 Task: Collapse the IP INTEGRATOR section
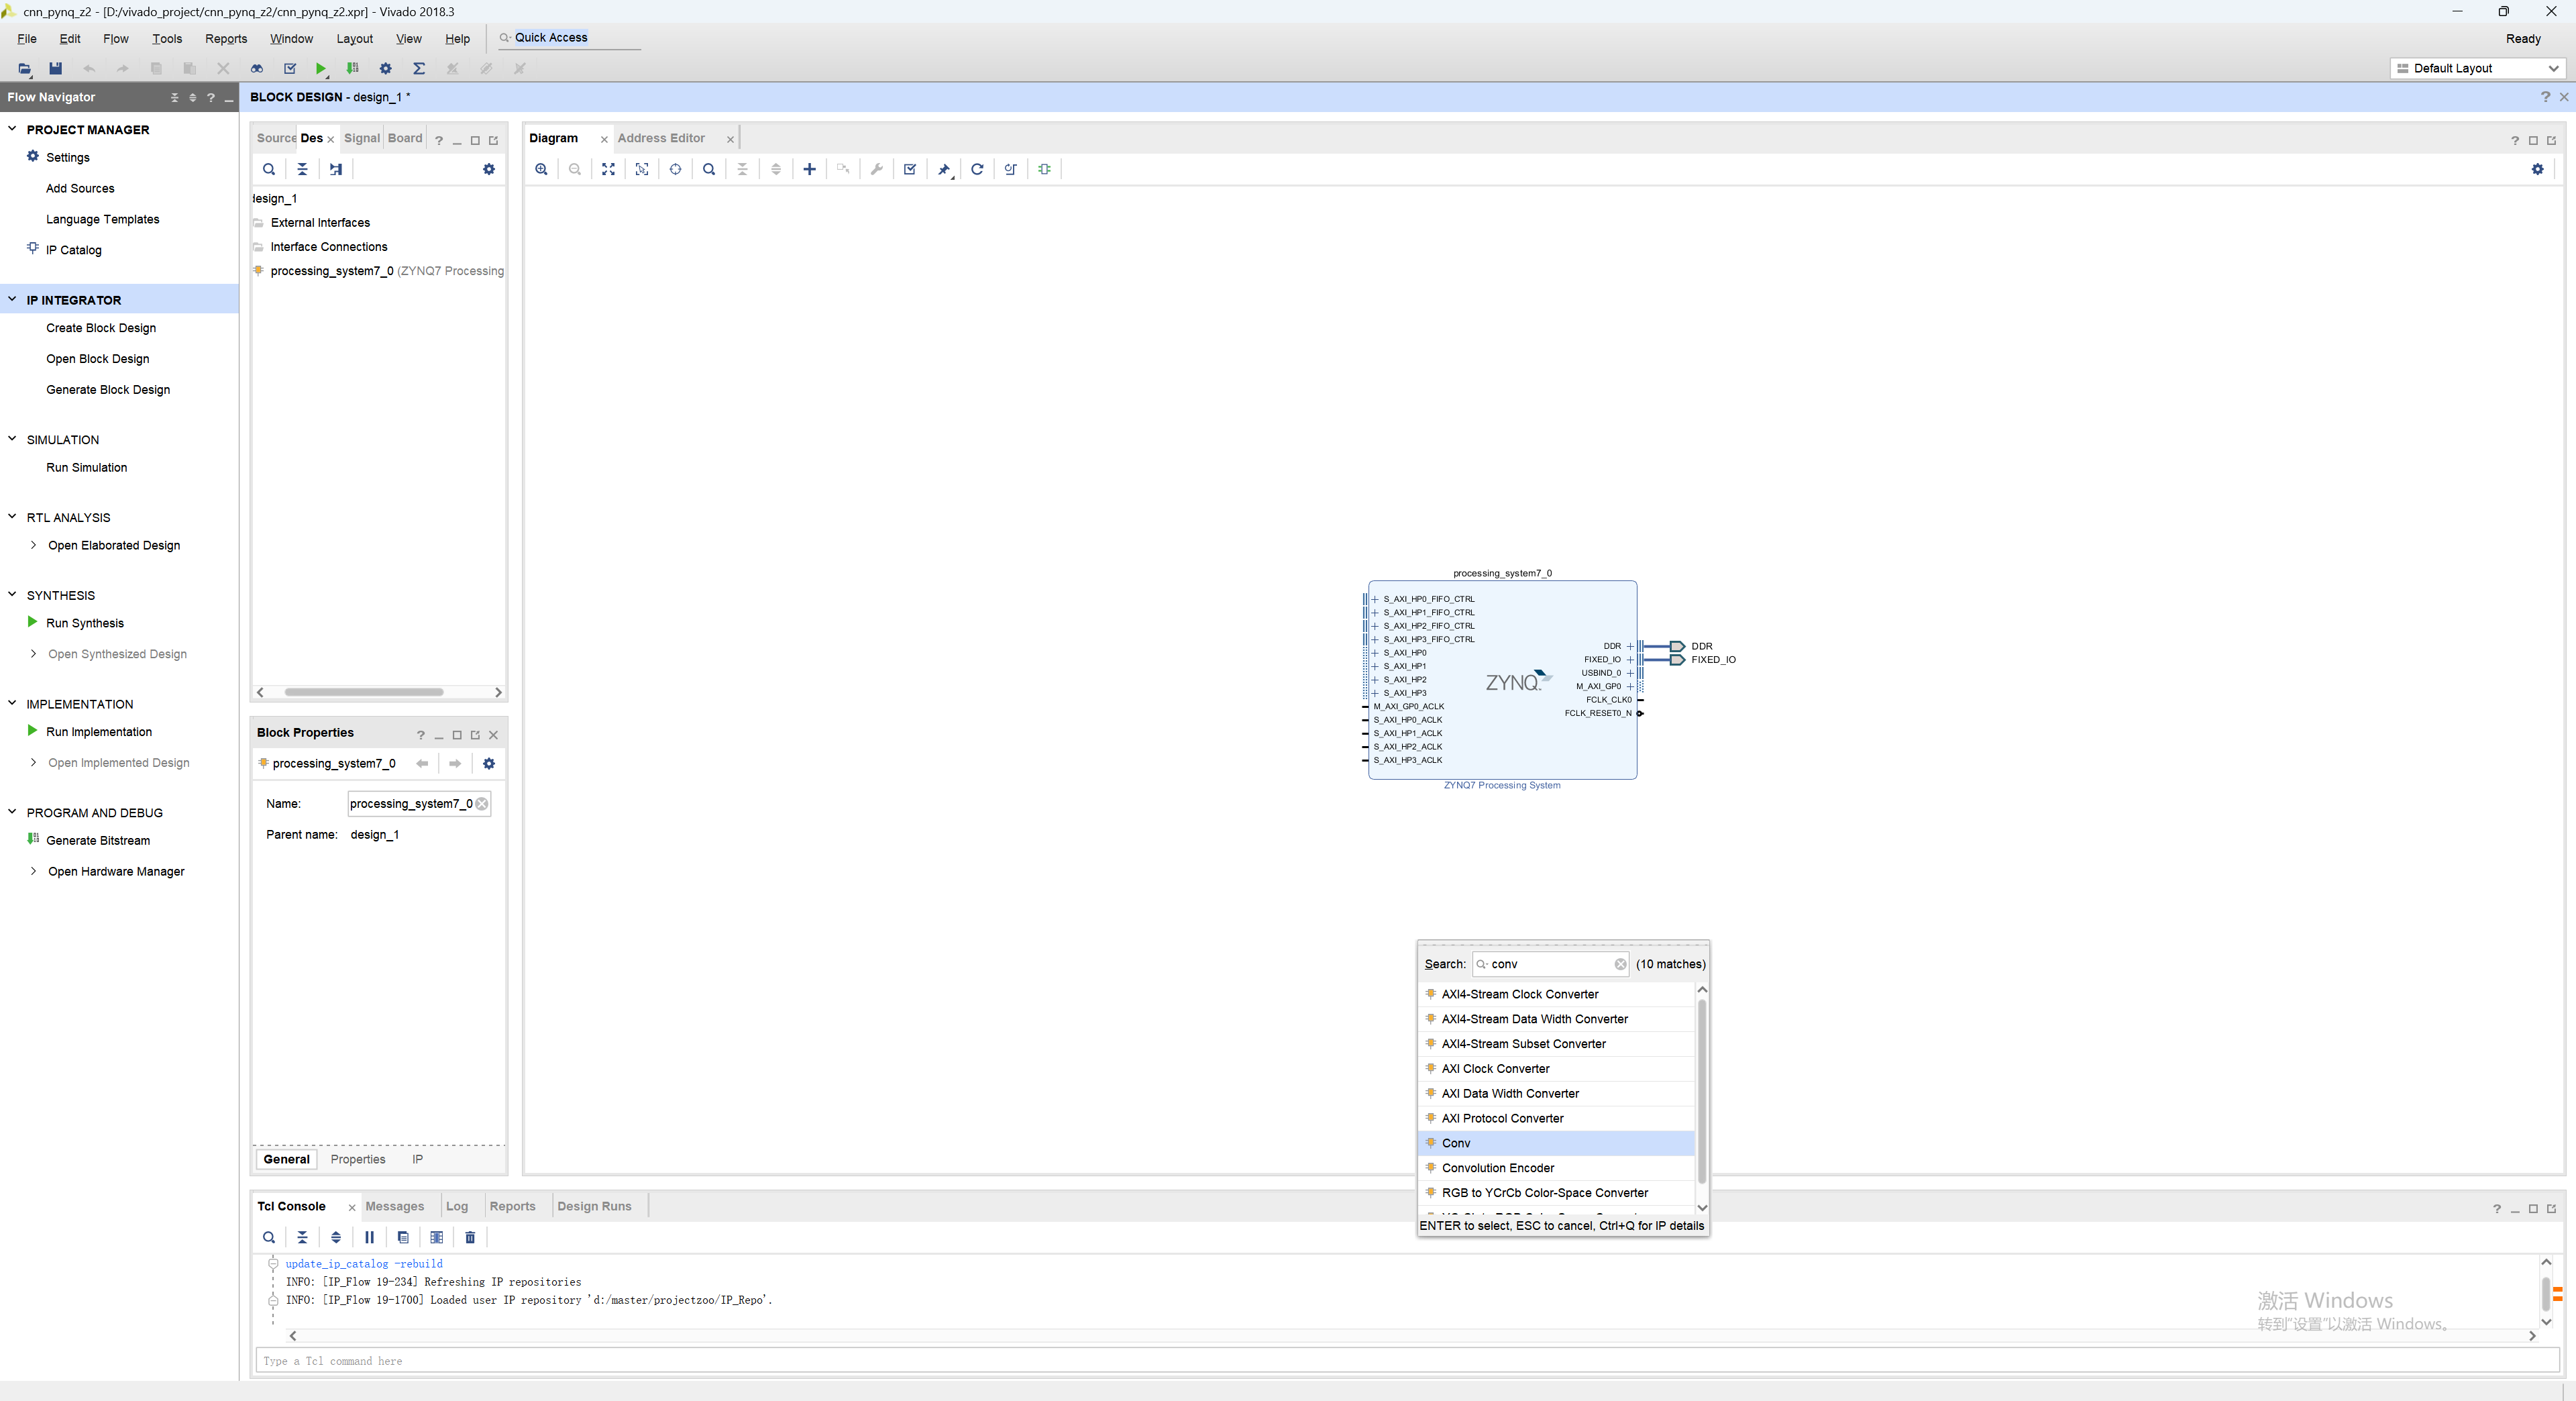[12, 299]
